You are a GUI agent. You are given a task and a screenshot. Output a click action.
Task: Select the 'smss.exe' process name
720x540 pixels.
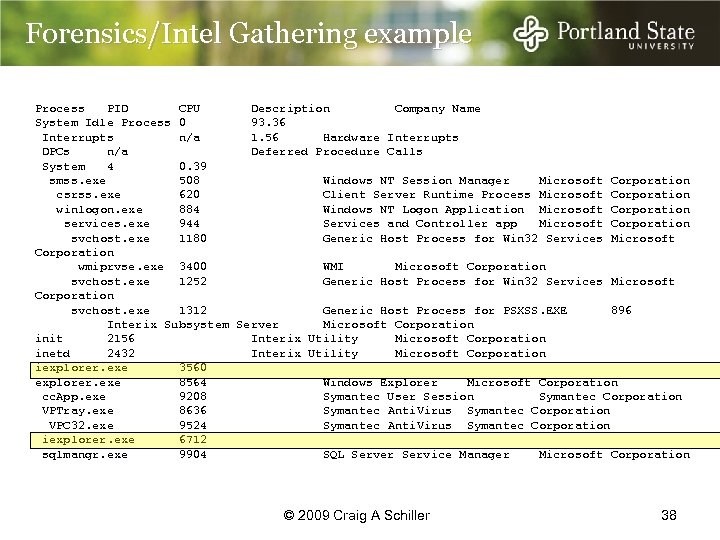point(78,181)
